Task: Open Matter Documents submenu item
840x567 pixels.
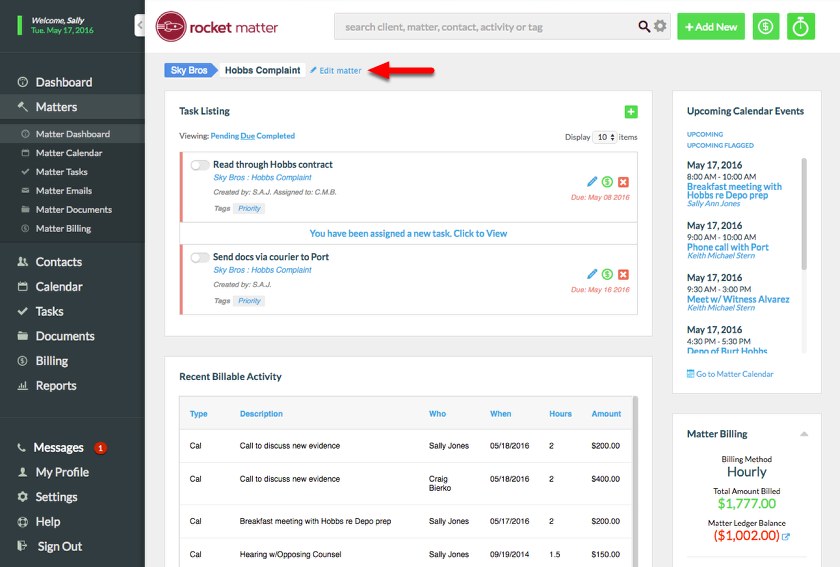Action: click(72, 210)
